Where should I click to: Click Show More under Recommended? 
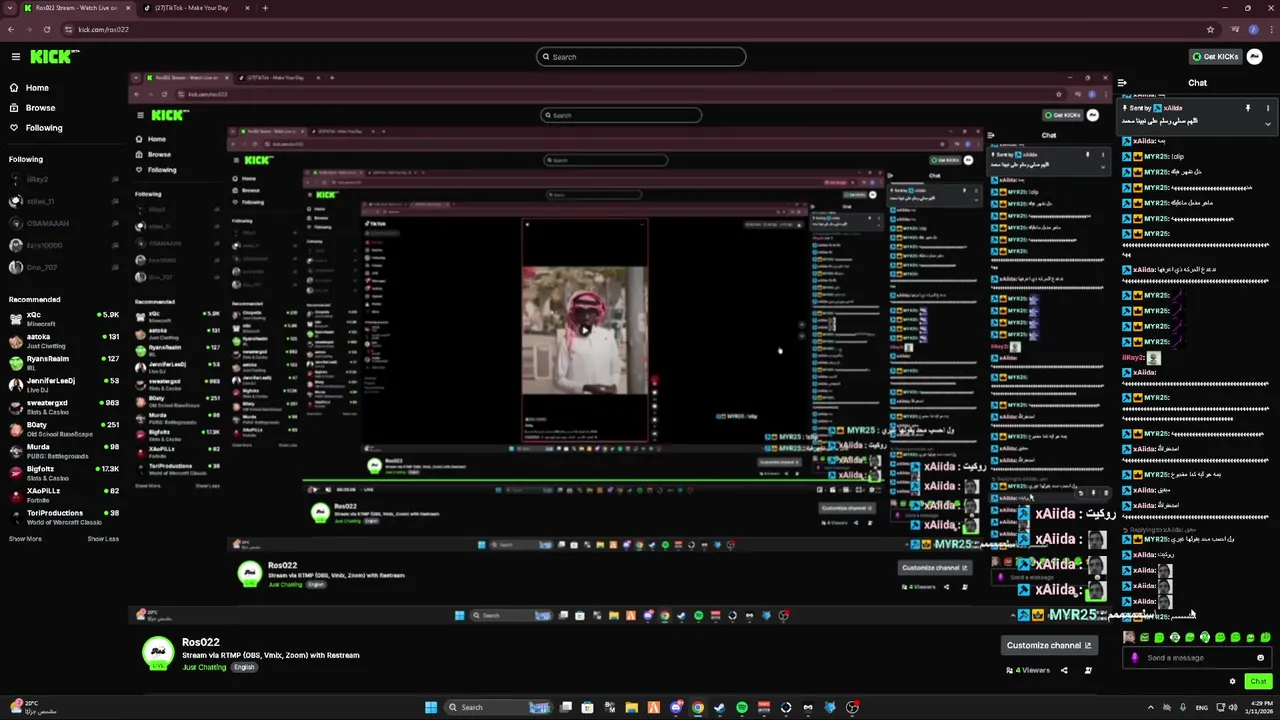(26, 539)
